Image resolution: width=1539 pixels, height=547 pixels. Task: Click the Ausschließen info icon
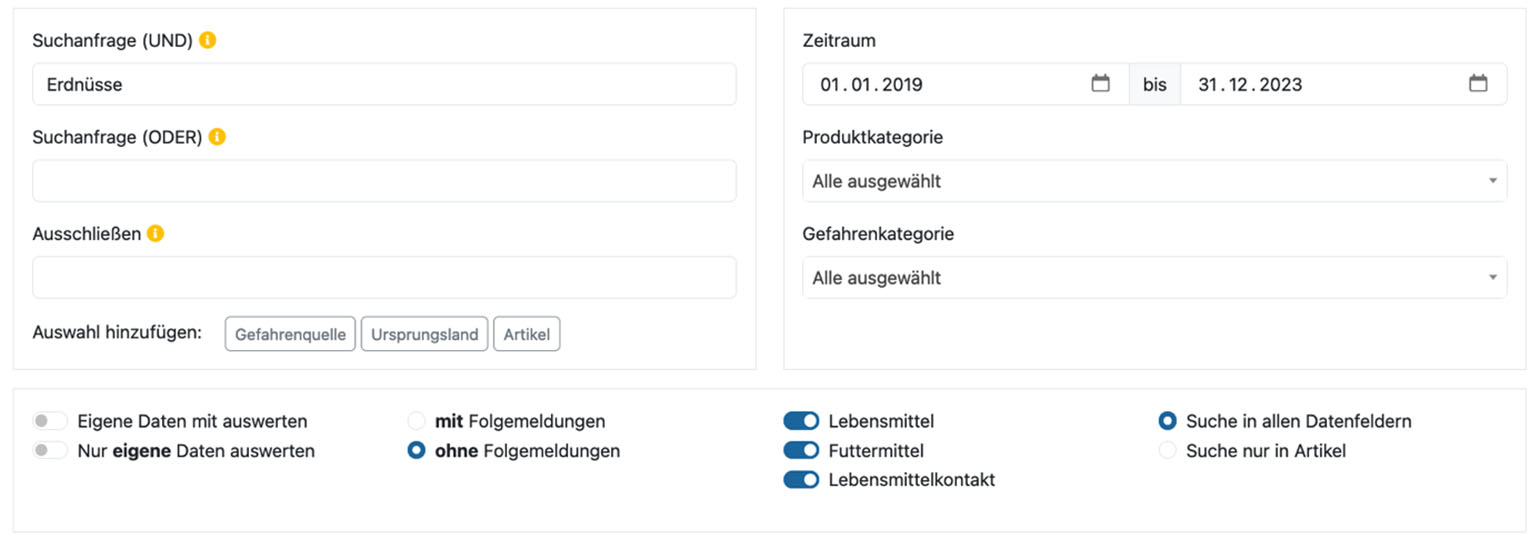(x=155, y=234)
